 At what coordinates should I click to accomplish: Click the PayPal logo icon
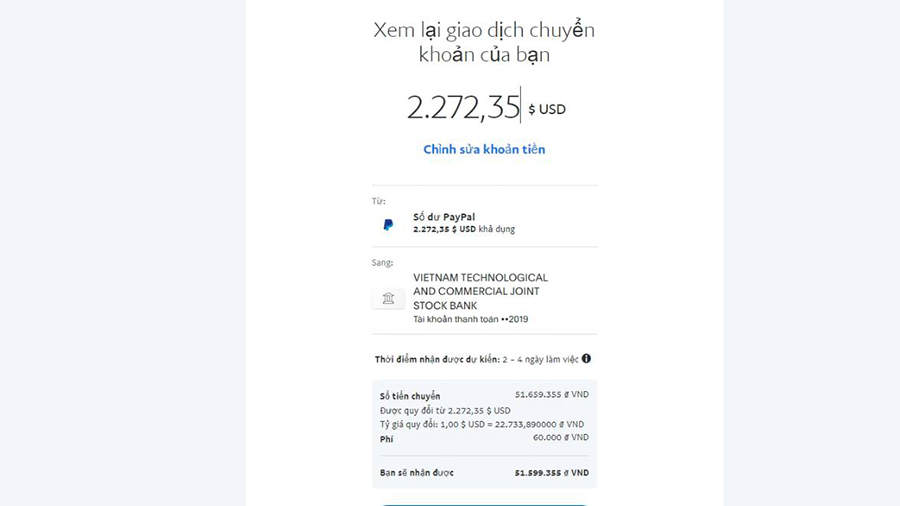coord(388,224)
